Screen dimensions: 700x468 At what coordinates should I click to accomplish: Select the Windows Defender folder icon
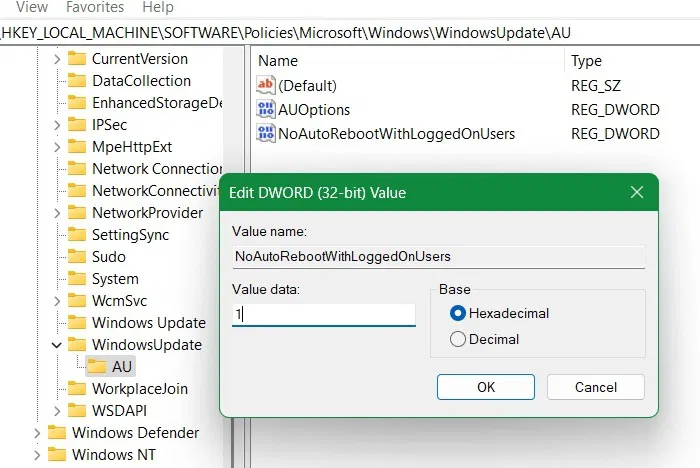pos(57,432)
